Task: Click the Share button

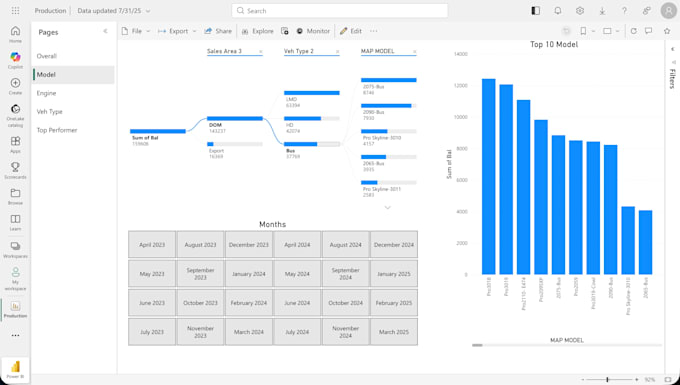Action: 218,31
